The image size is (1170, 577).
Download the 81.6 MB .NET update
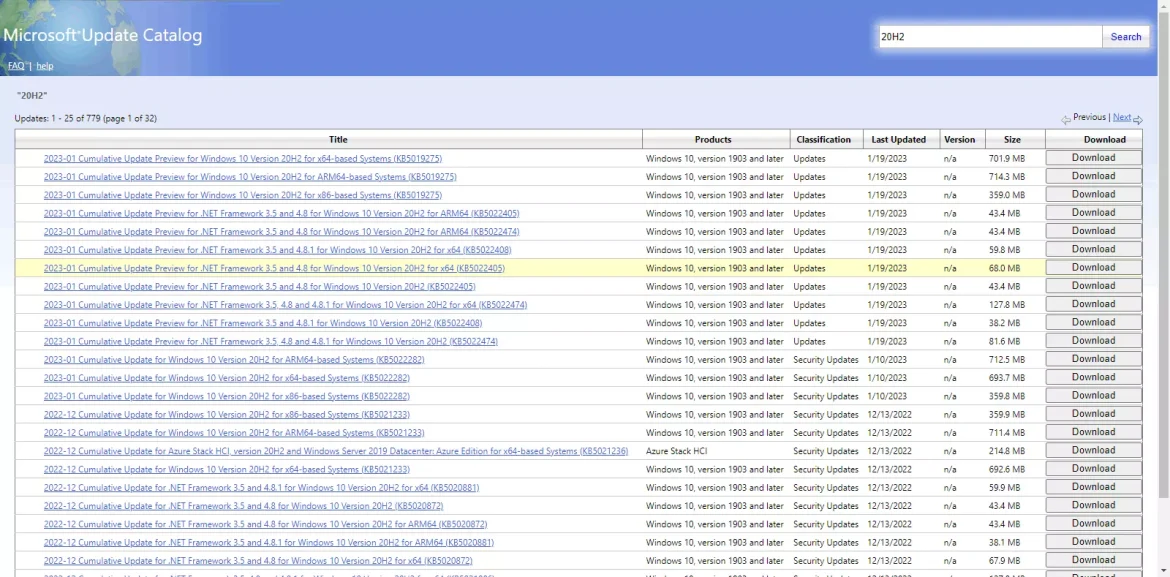[x=1093, y=341]
